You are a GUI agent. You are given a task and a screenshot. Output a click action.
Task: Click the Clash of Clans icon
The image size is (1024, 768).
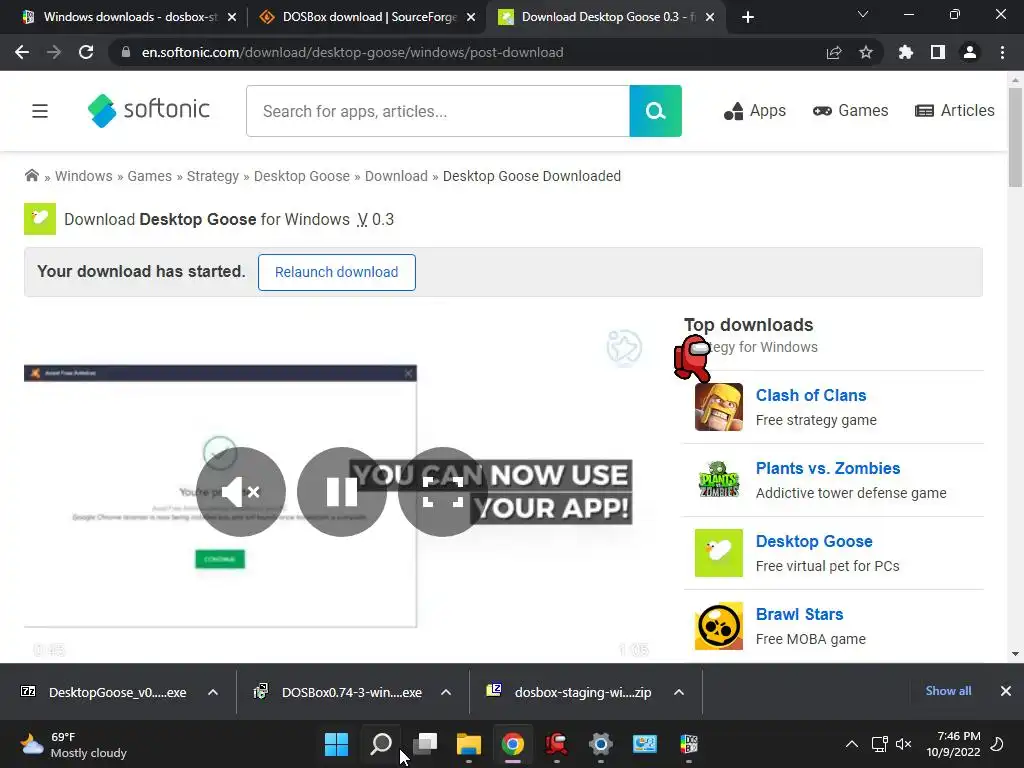click(718, 407)
